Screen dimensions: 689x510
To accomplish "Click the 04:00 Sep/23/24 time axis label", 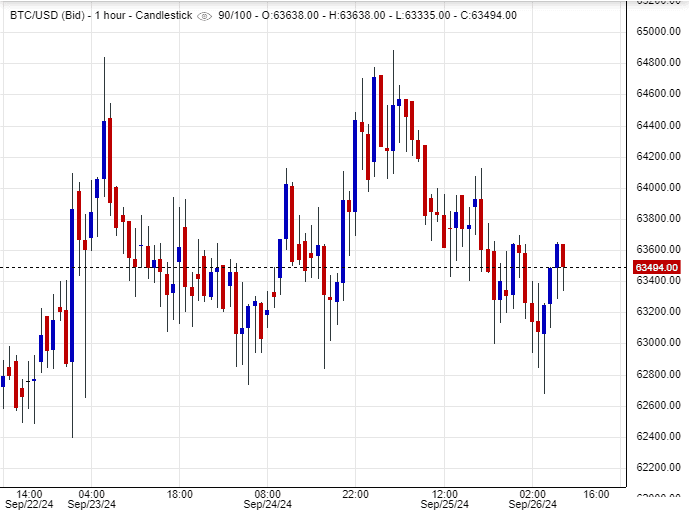I will click(91, 500).
